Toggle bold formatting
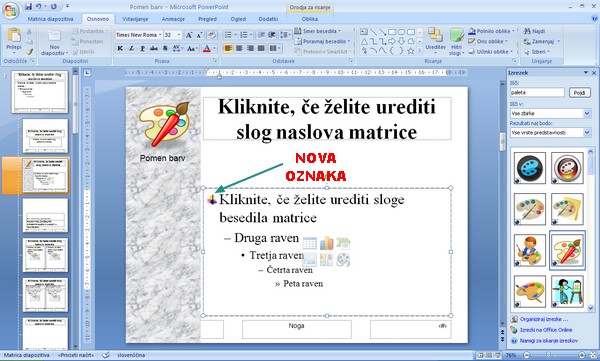600x361 pixels. tap(120, 48)
